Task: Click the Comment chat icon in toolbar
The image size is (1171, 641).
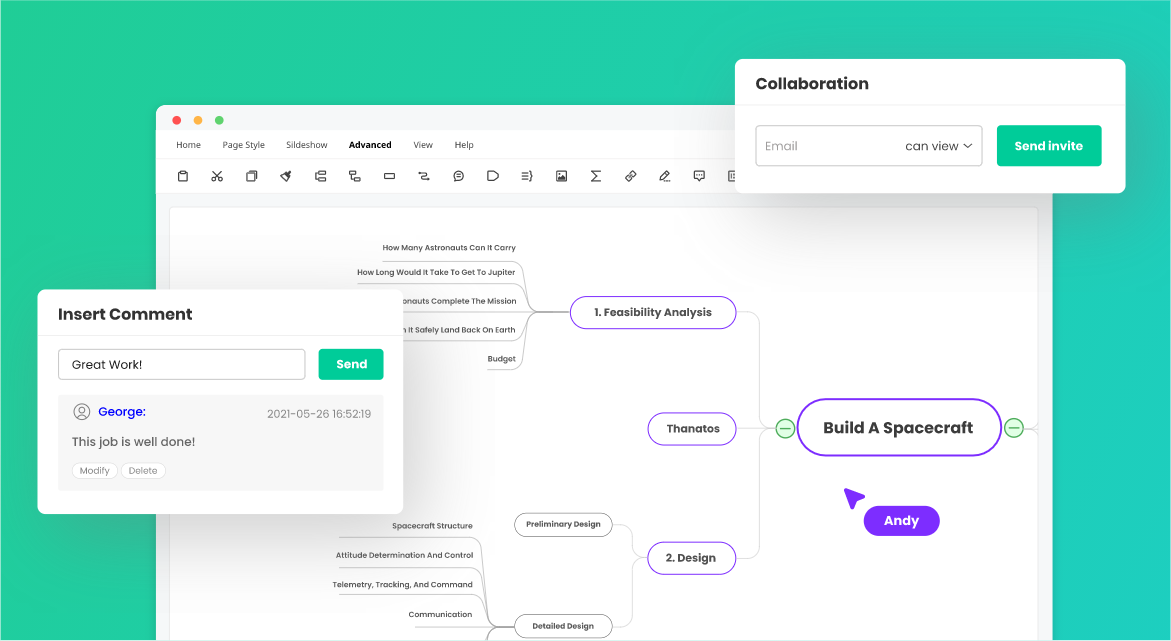Action: (699, 176)
